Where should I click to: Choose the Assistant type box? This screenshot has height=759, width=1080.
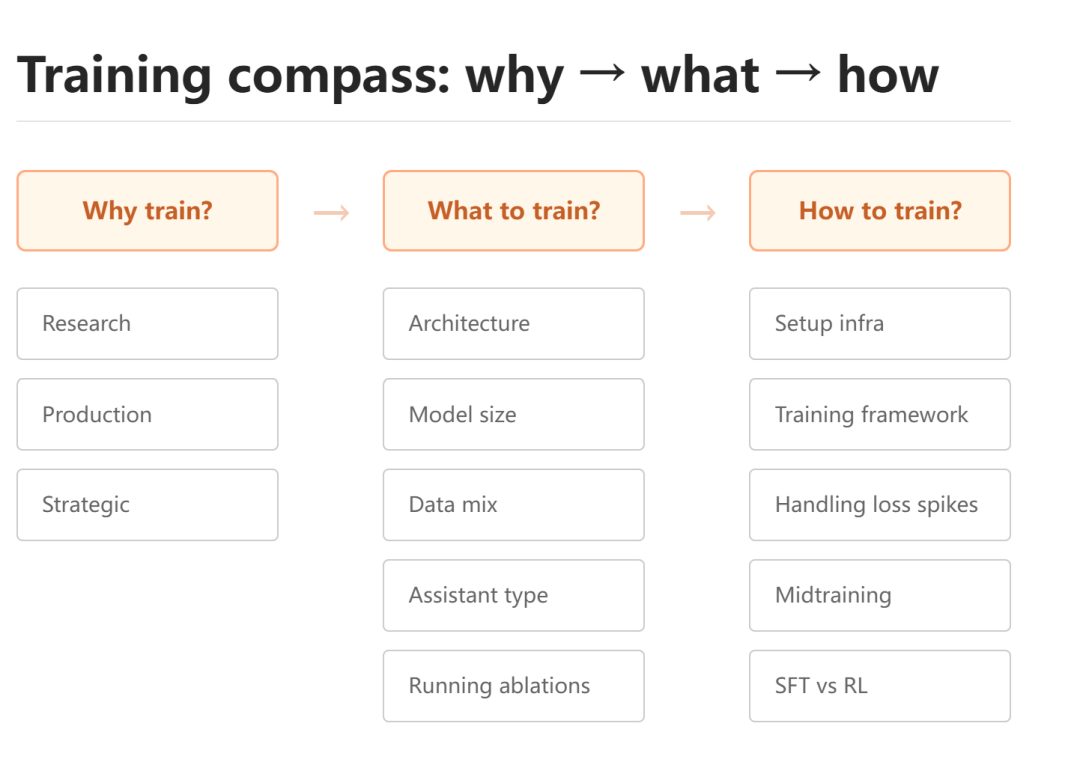pos(513,596)
